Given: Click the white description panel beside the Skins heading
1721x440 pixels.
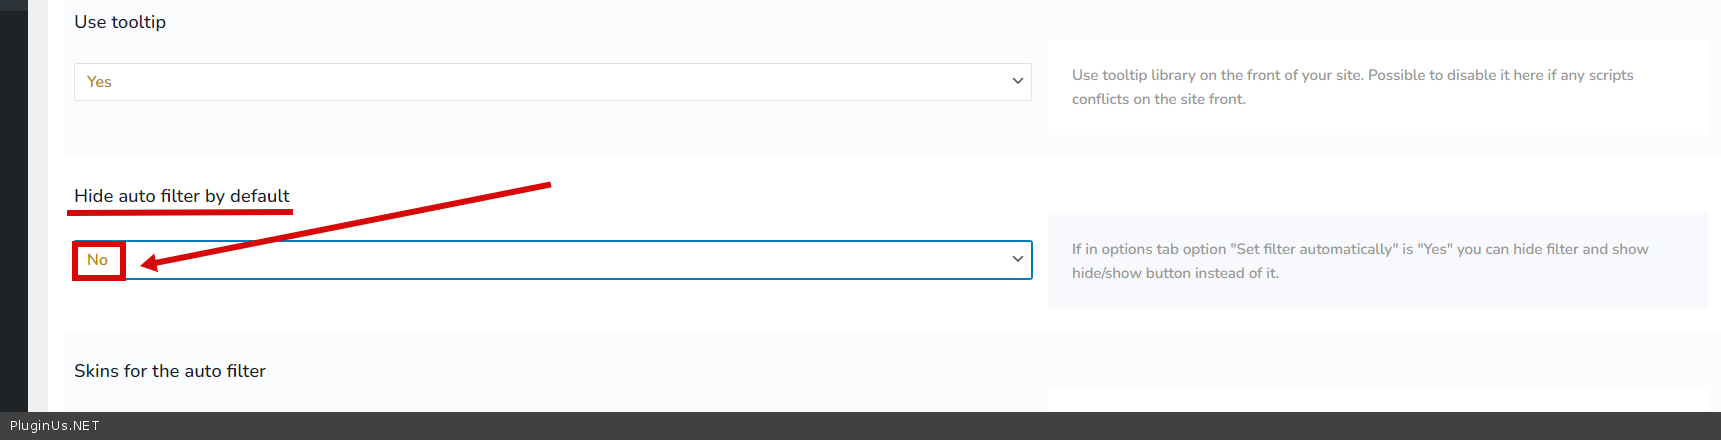Looking at the screenshot, I should pos(1377,399).
